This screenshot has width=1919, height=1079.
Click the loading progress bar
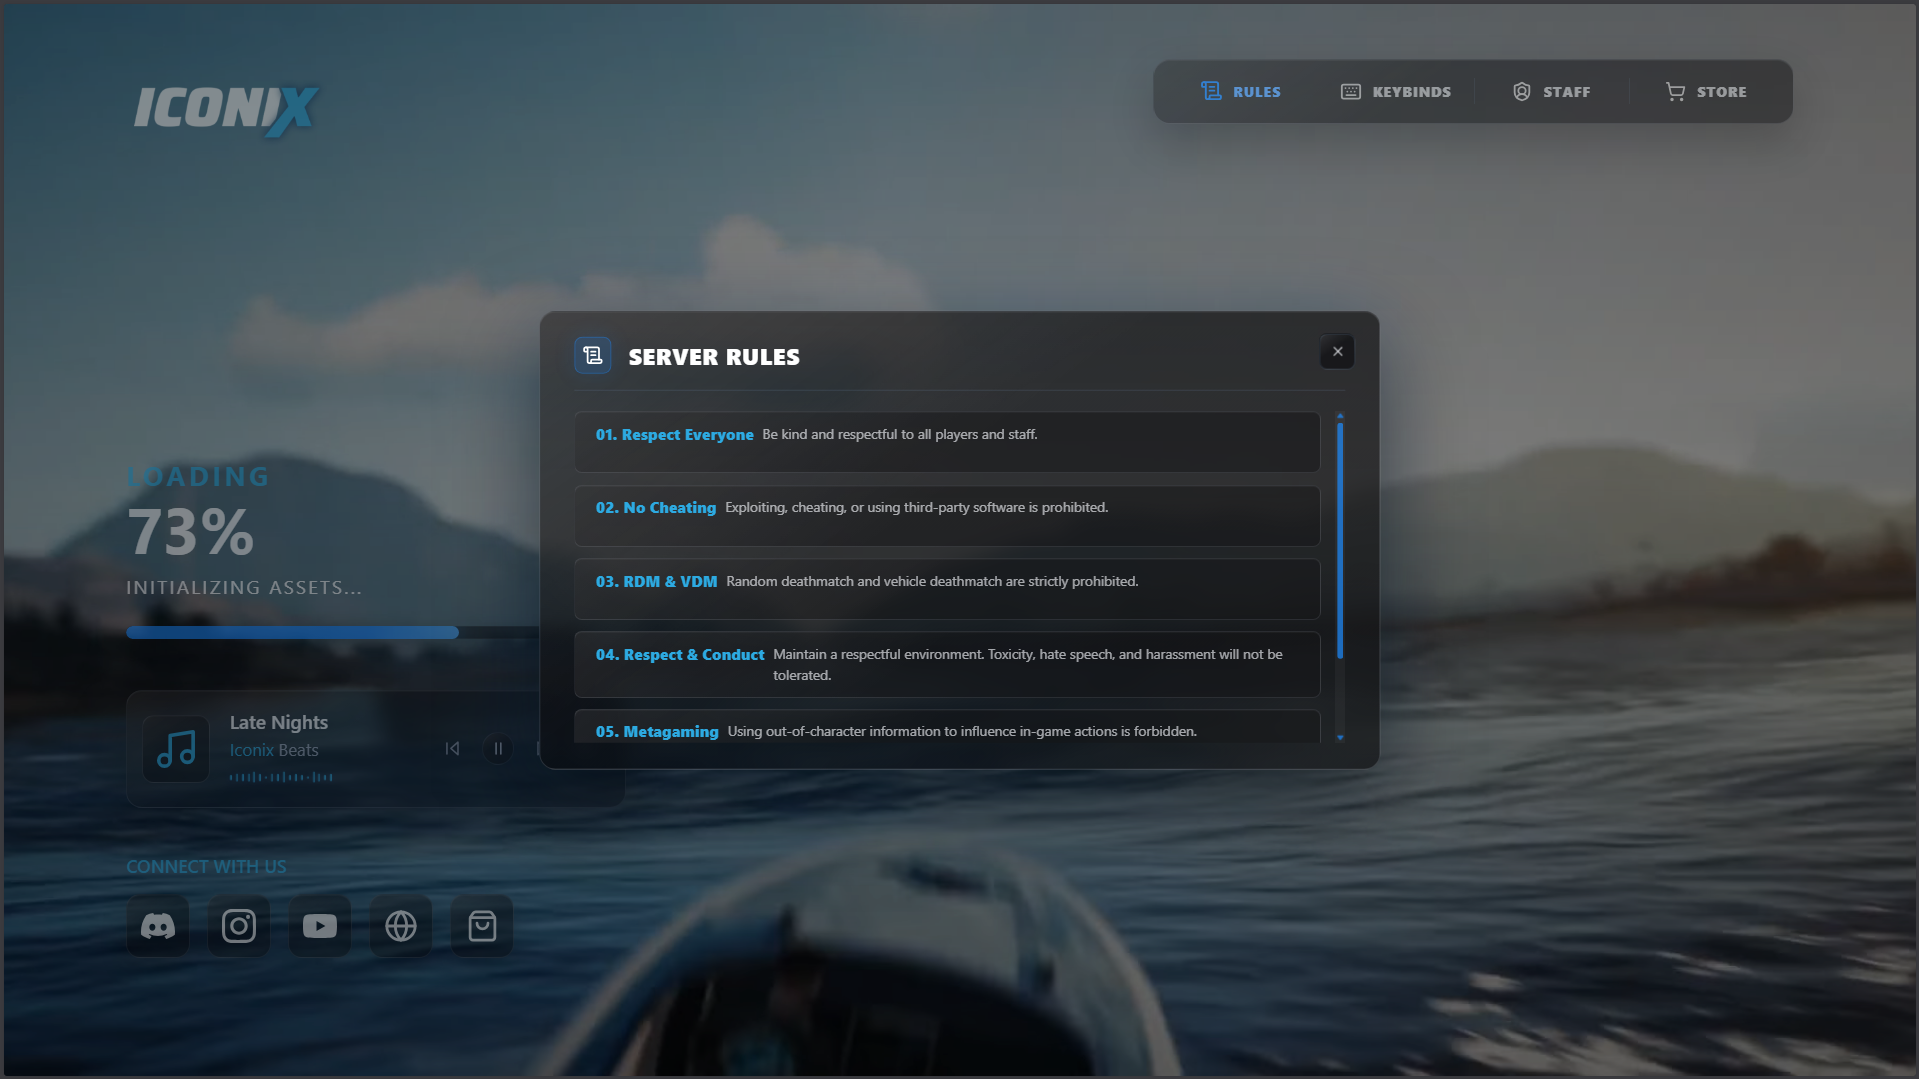click(332, 632)
